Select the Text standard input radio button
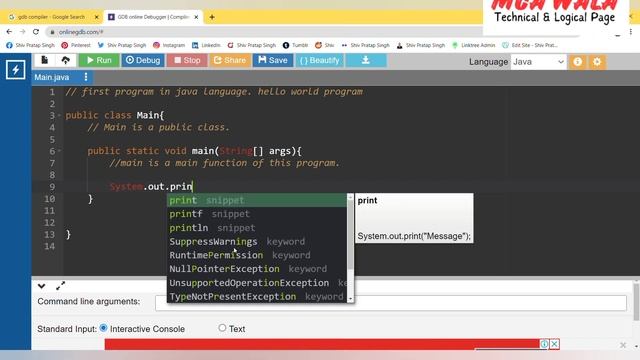640x360 pixels. click(x=222, y=328)
